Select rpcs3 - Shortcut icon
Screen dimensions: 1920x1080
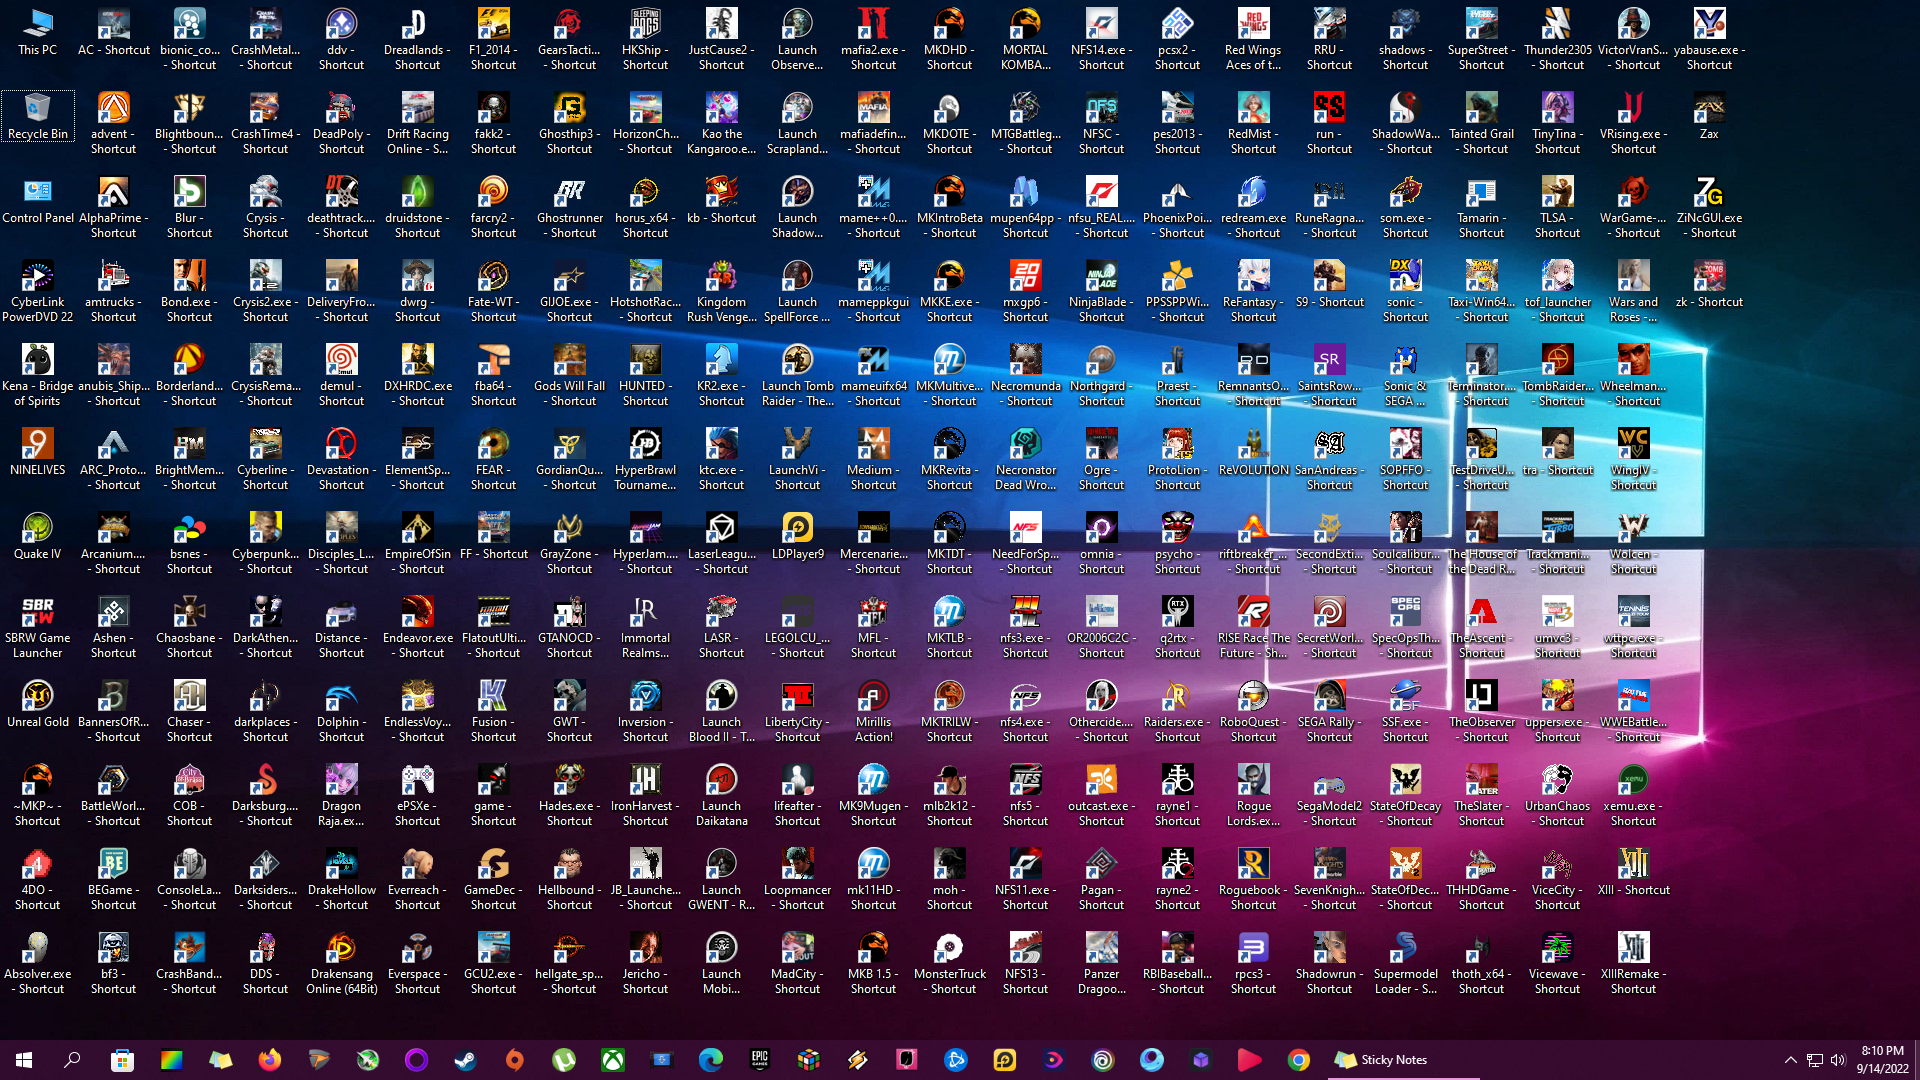click(1254, 963)
